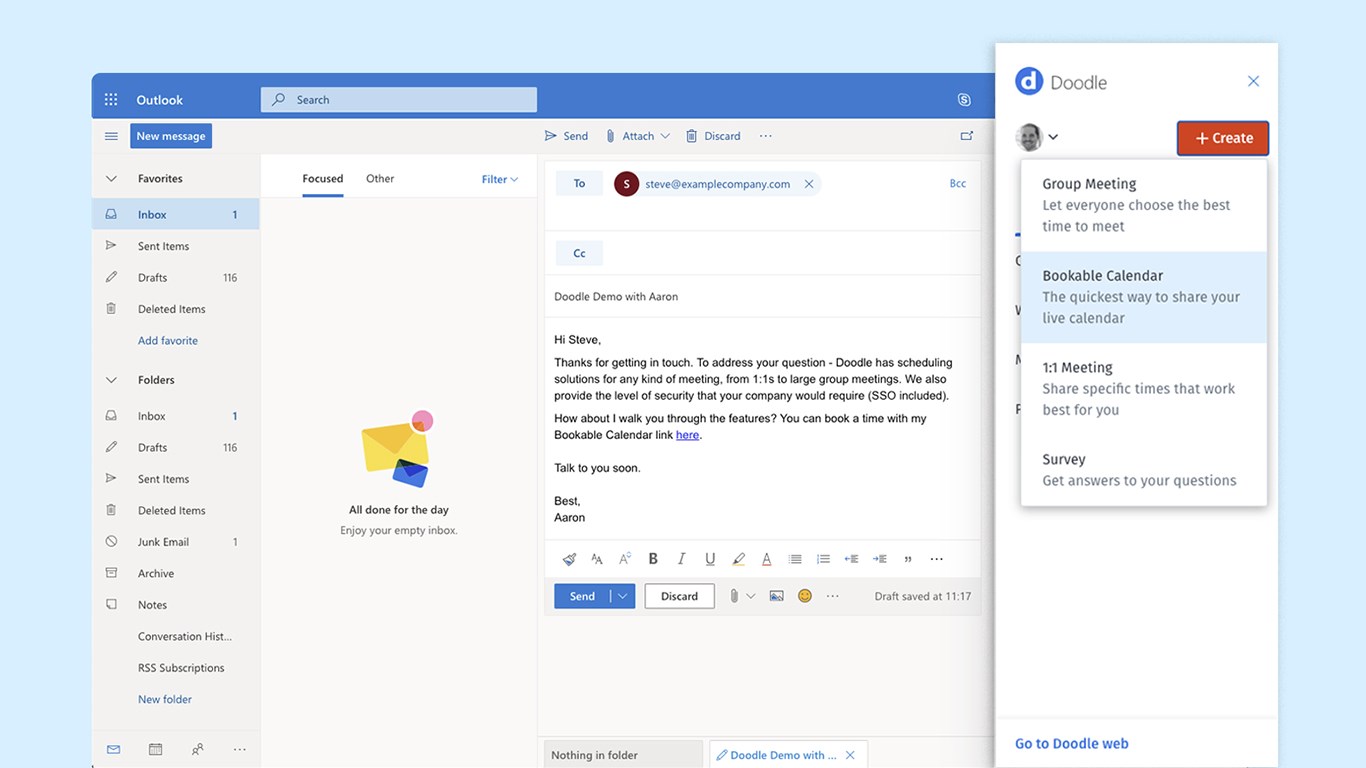
Task: Click the top toolbar Discard trash button
Action: click(714, 136)
